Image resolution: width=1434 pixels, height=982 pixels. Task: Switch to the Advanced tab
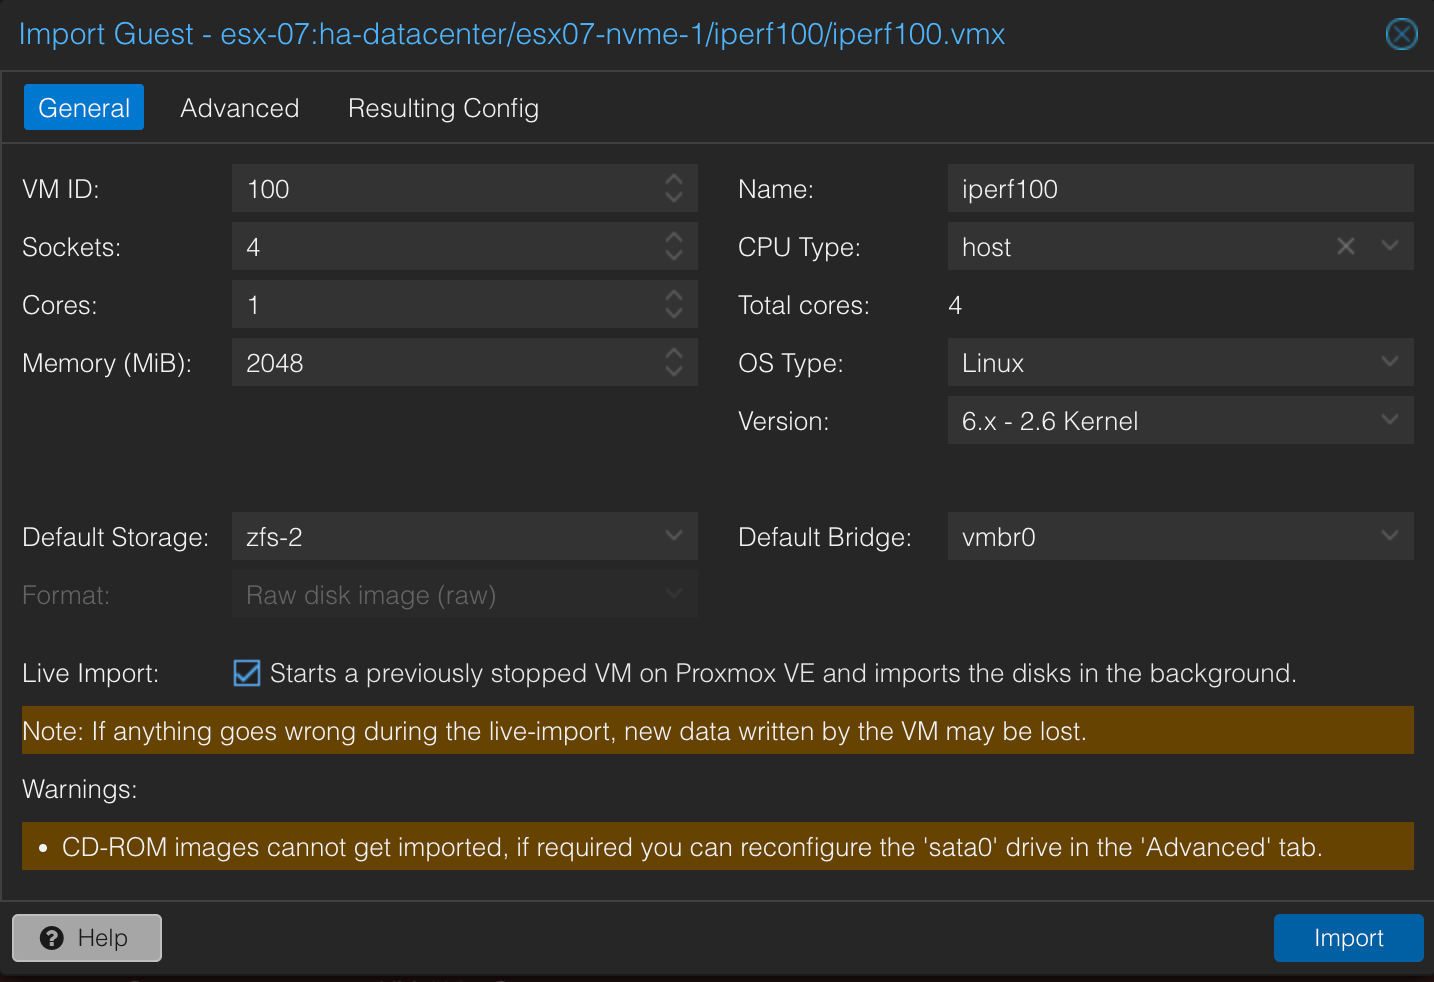(239, 107)
